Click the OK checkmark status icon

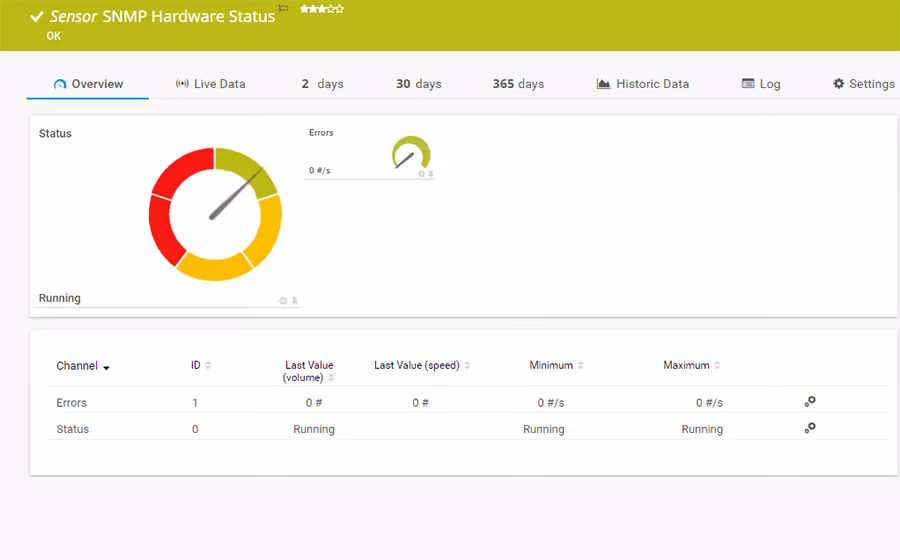point(37,17)
